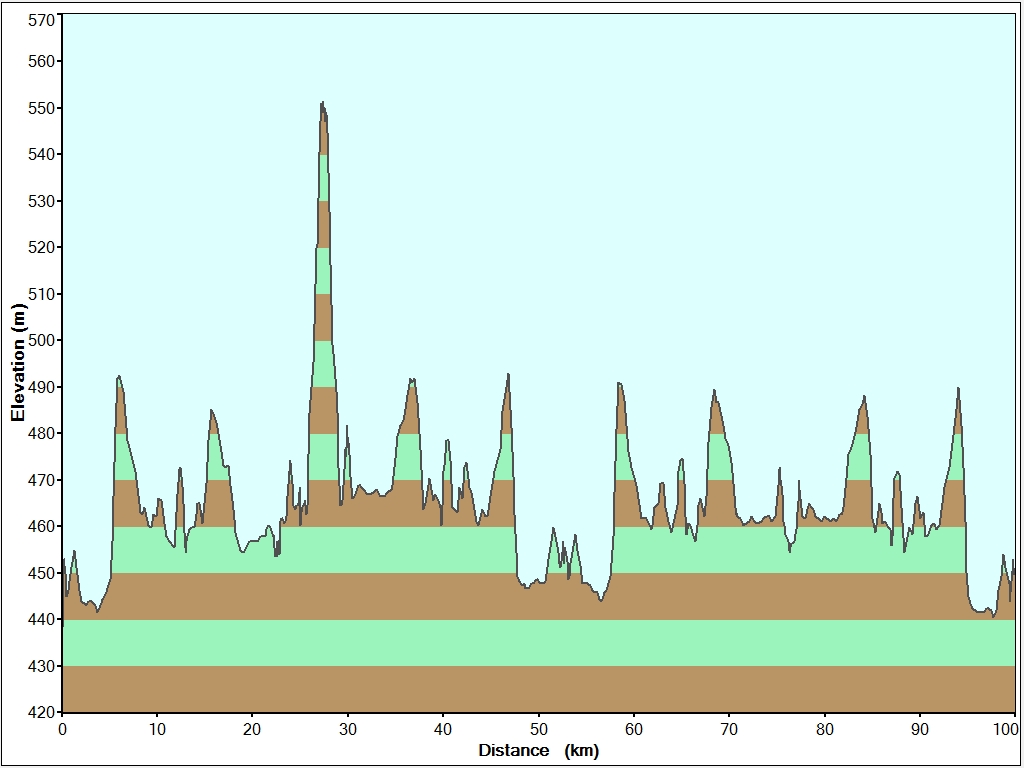Click the 50 distance axis label

[x=539, y=729]
